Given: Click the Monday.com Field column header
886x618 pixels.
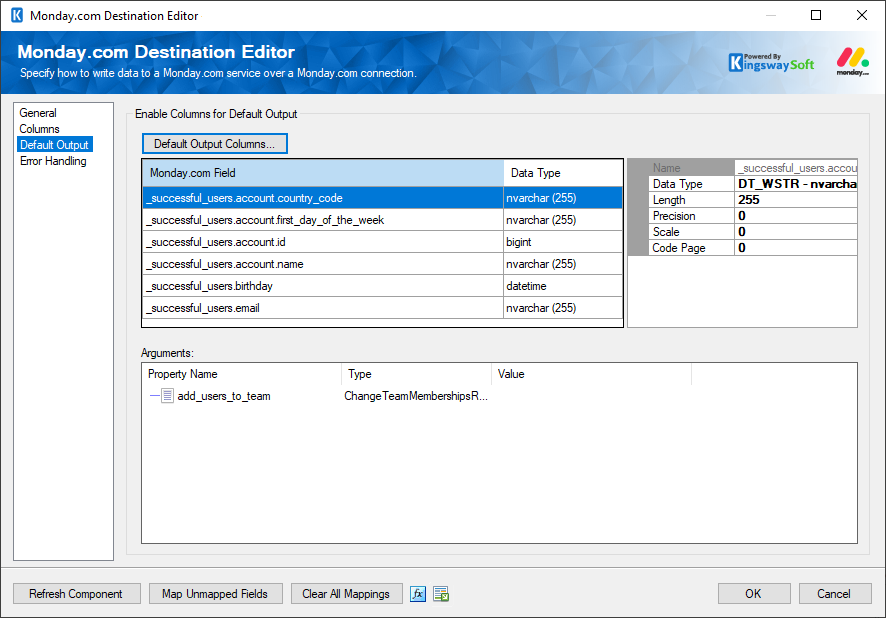Looking at the screenshot, I should point(323,173).
